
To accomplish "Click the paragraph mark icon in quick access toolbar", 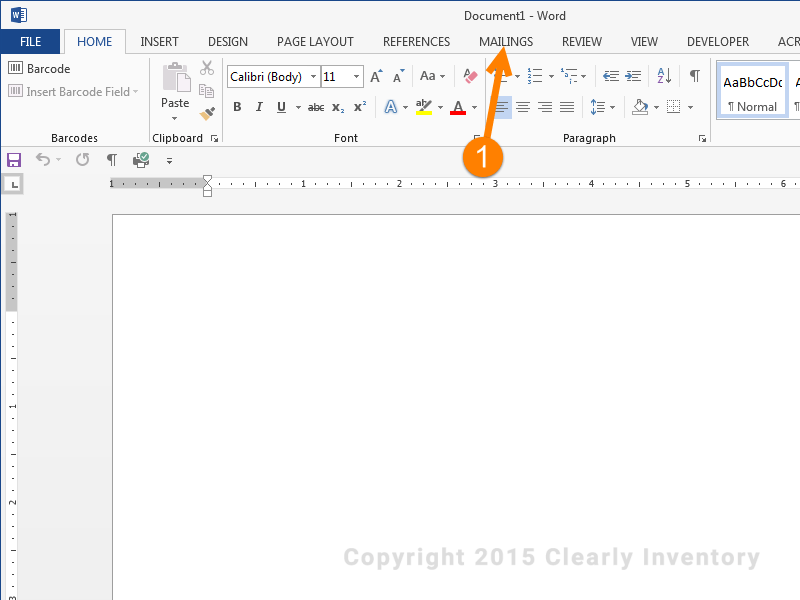I will (112, 160).
